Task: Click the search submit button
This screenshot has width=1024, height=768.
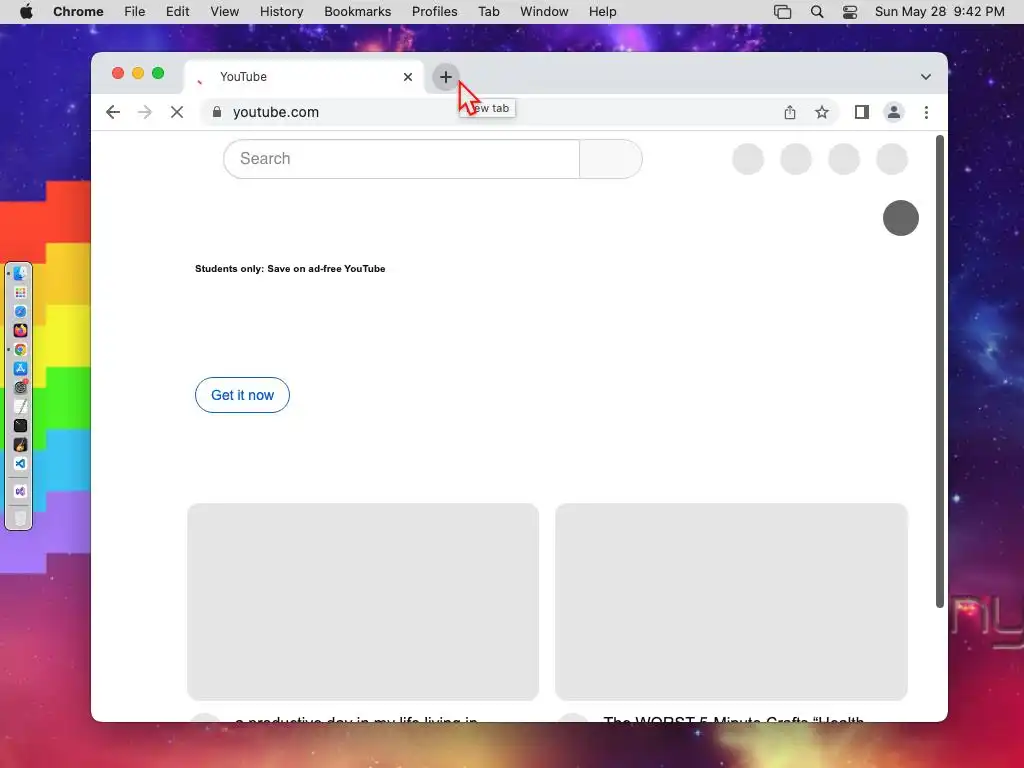Action: coord(611,159)
